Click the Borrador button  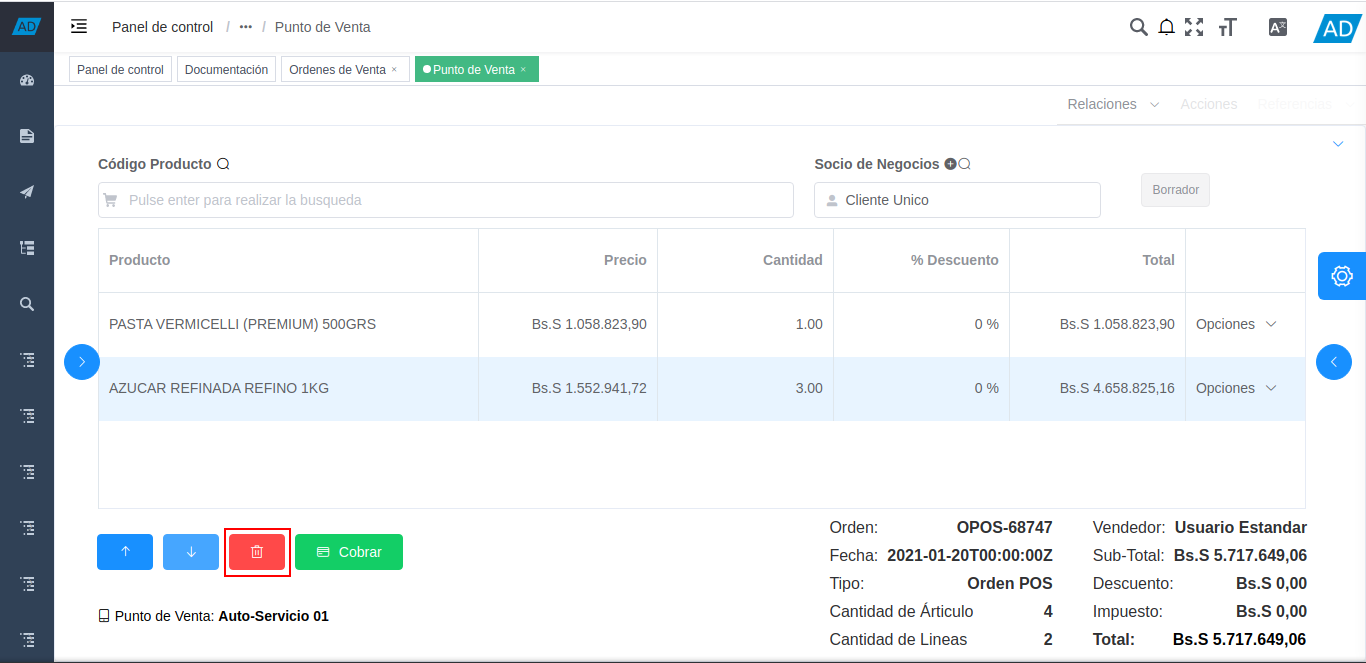pyautogui.click(x=1175, y=190)
